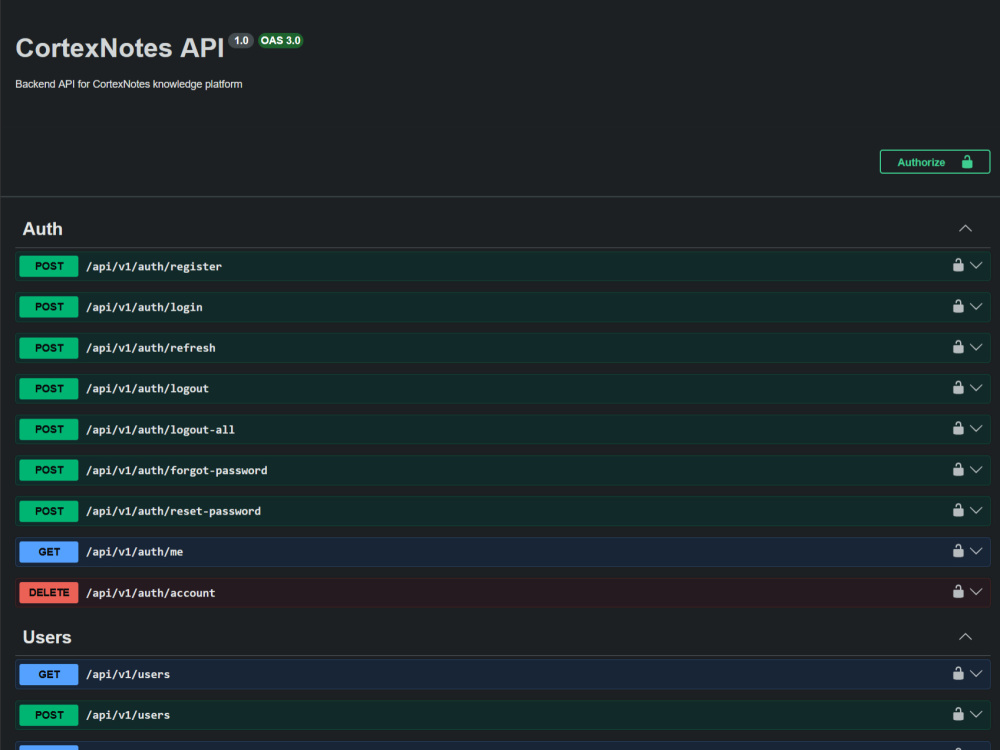Viewport: 1000px width, 750px height.
Task: Click the Users section heading
Action: 47,637
